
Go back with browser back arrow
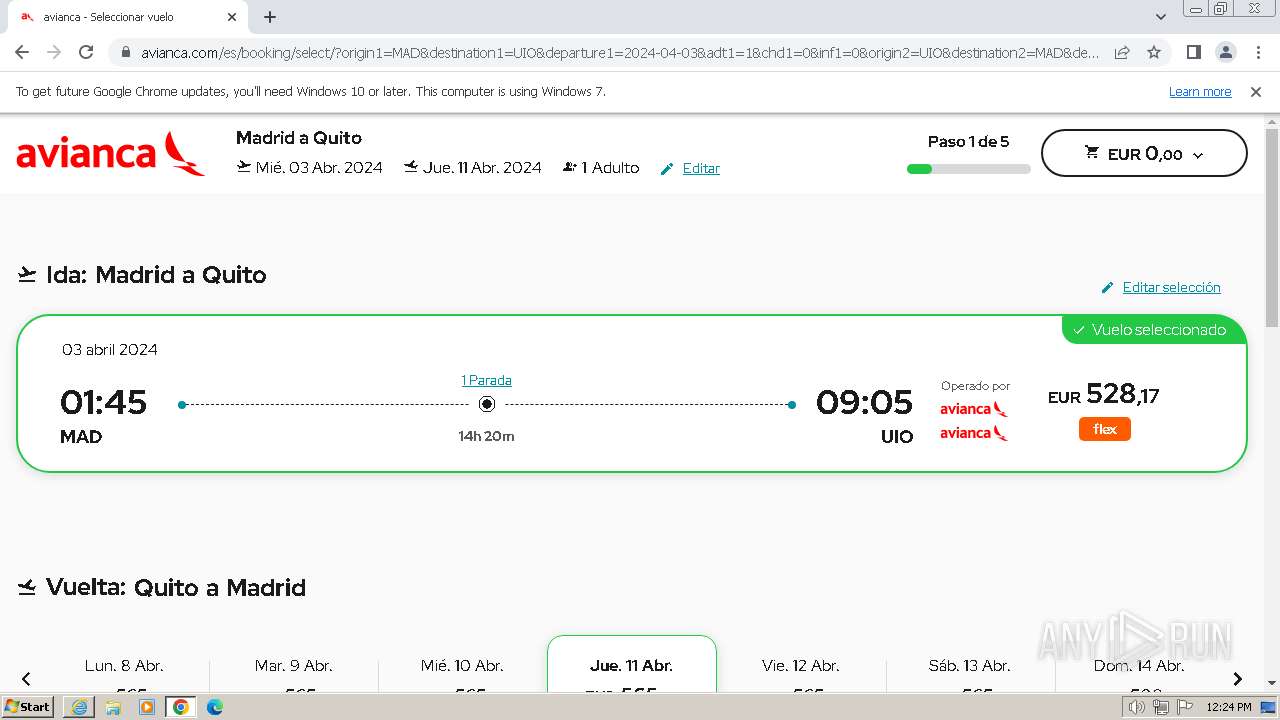22,52
